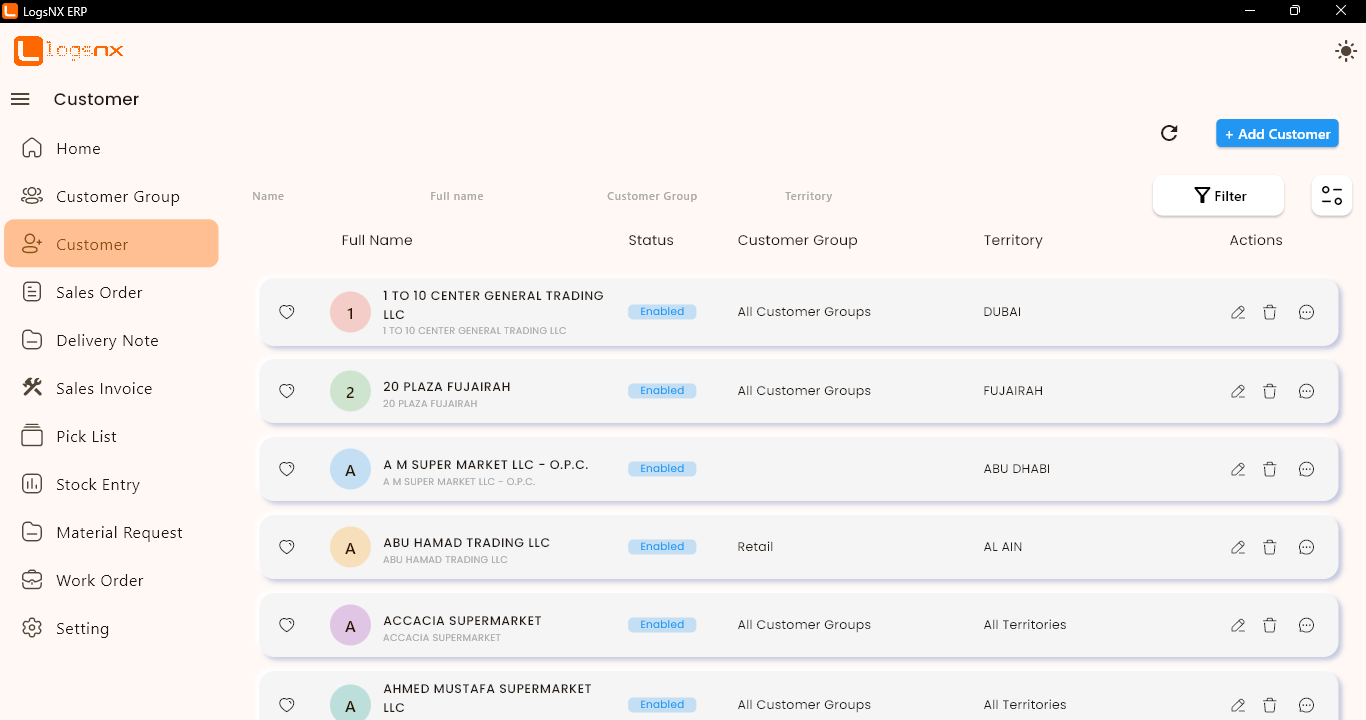Delete 1 TO 10 CENTER GENERAL TRADING
This screenshot has width=1366, height=720.
click(1270, 312)
